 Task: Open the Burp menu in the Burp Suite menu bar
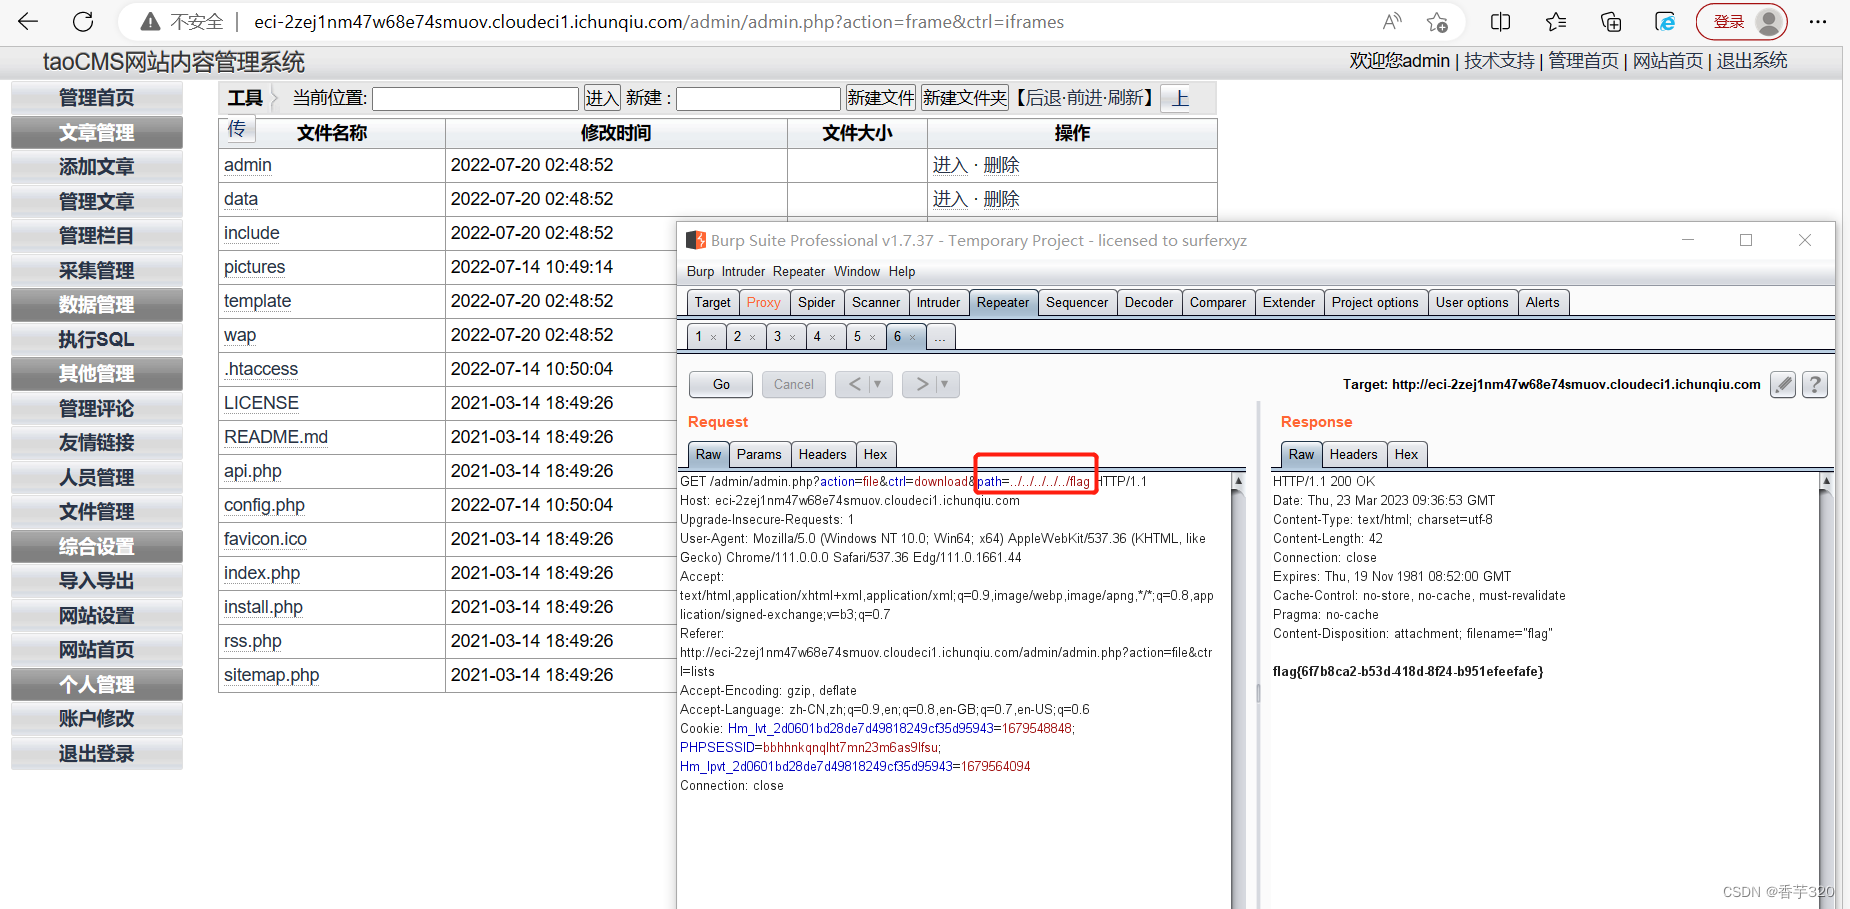pos(700,271)
